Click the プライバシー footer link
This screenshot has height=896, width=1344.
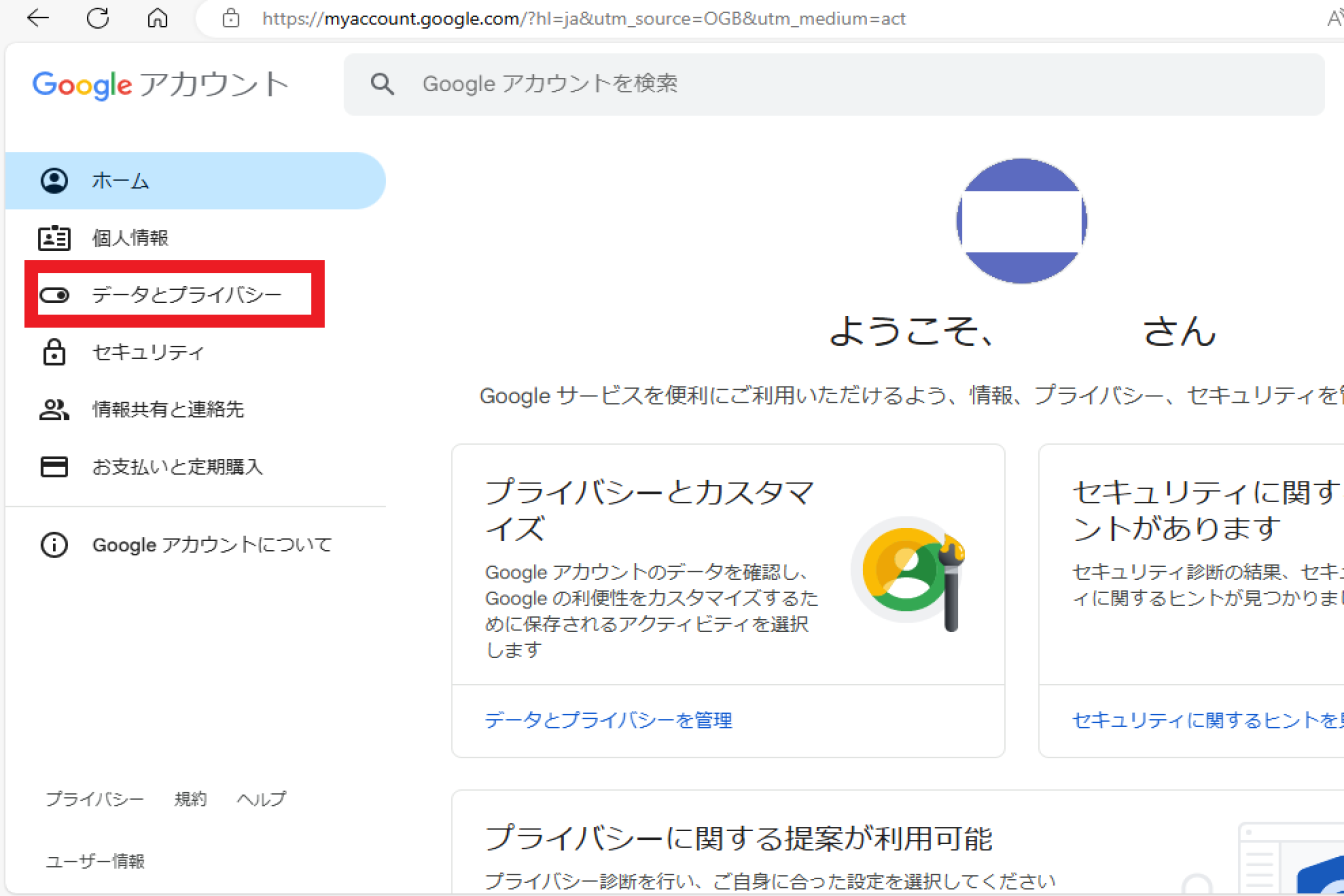point(94,799)
